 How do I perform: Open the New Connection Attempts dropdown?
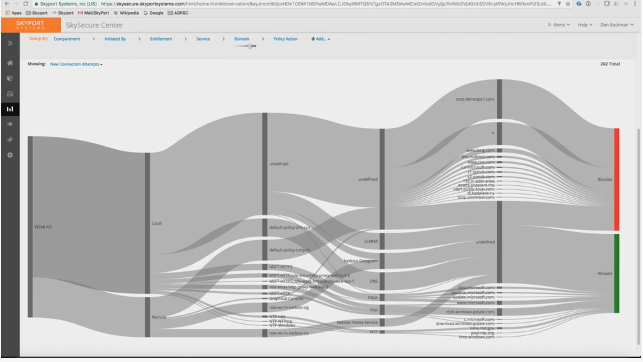76,64
